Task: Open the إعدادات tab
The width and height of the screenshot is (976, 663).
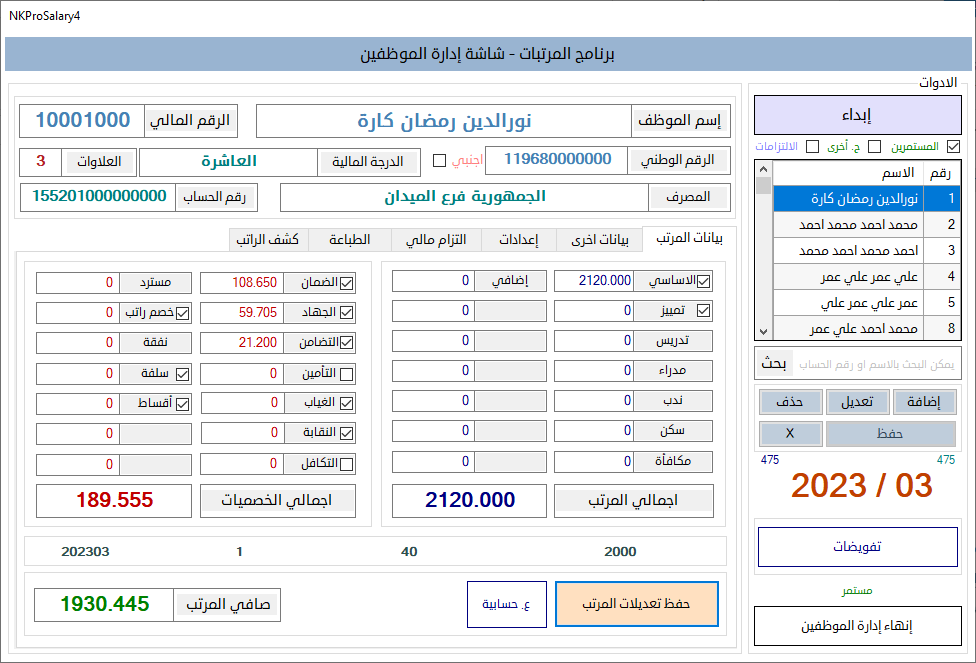Action: click(518, 240)
